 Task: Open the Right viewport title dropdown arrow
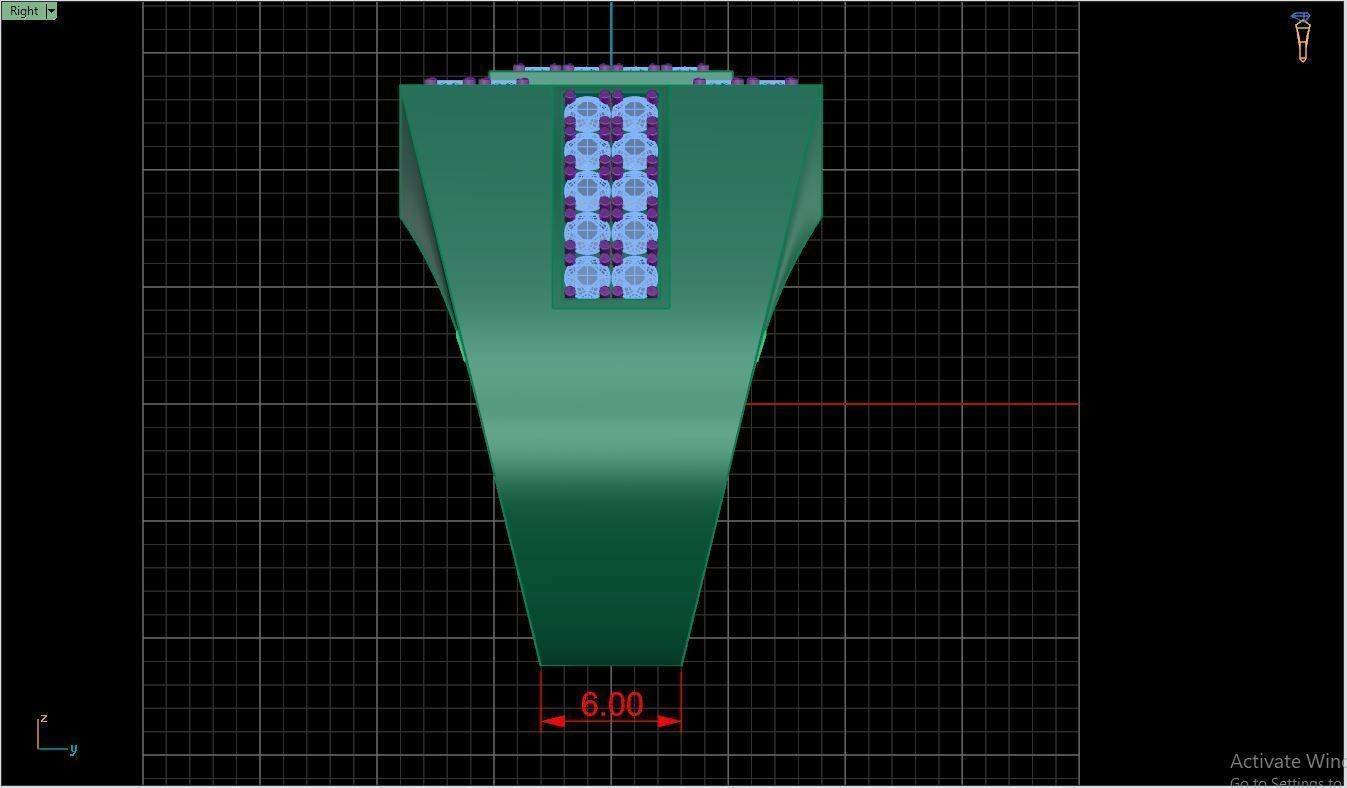coord(51,11)
